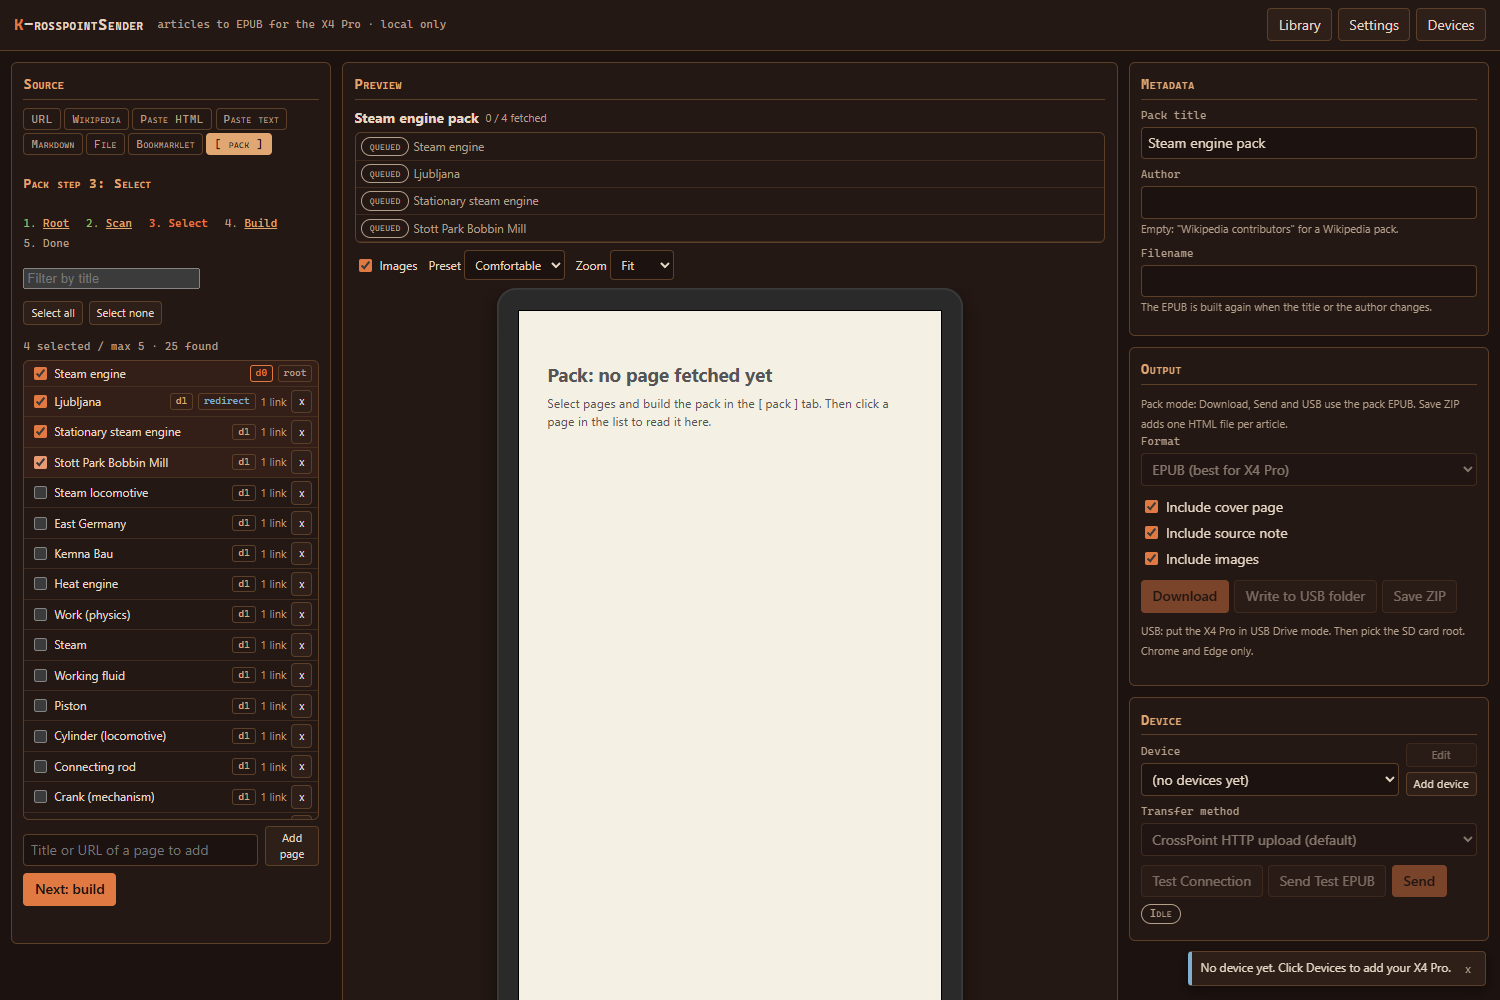Remove Steam locomotive row via x

point(301,493)
